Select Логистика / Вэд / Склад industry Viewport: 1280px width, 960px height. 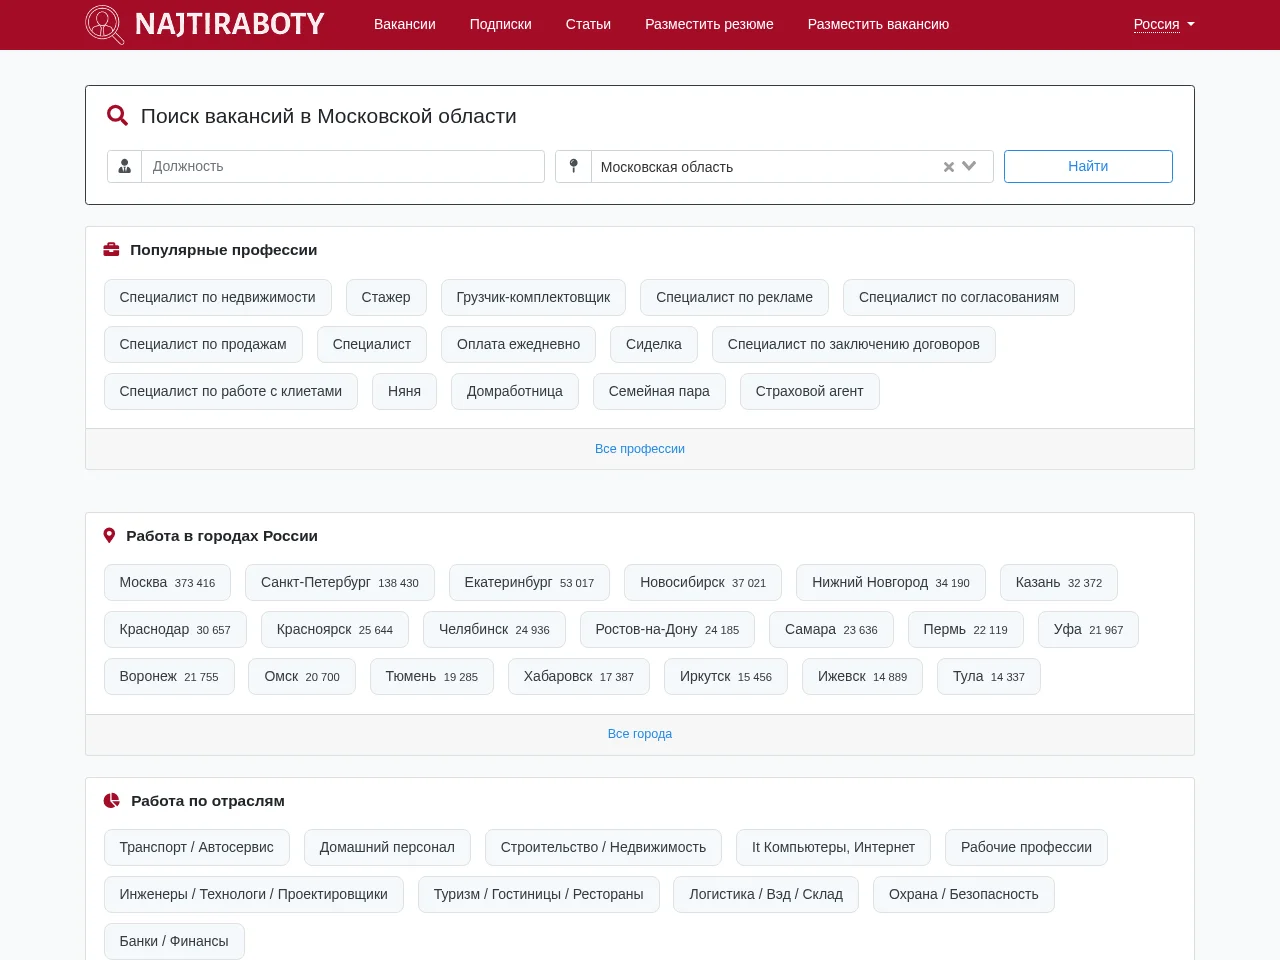click(766, 895)
